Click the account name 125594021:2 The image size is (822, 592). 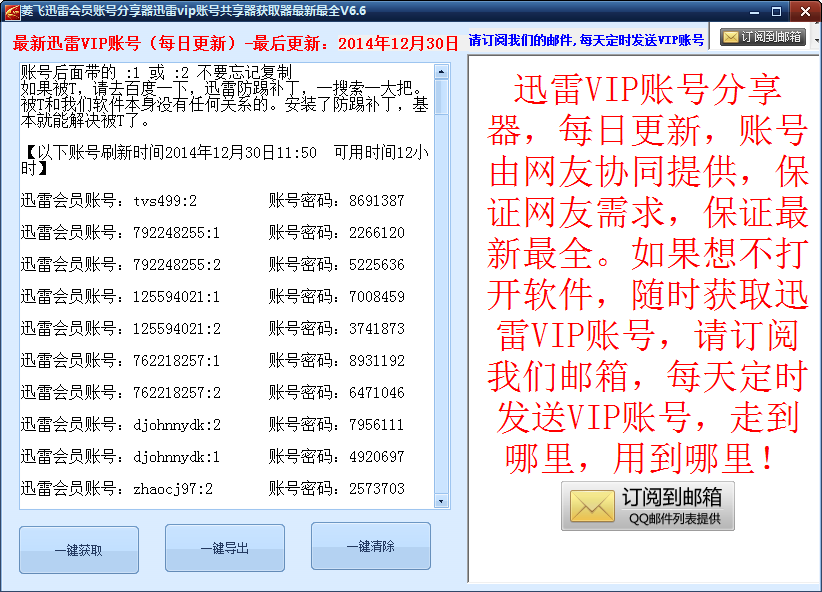click(177, 329)
